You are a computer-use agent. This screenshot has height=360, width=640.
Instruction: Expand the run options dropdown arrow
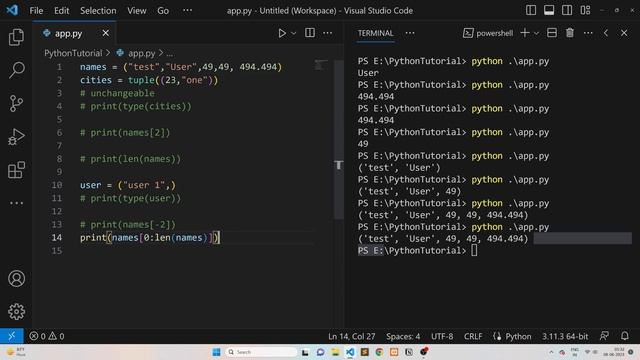point(293,33)
